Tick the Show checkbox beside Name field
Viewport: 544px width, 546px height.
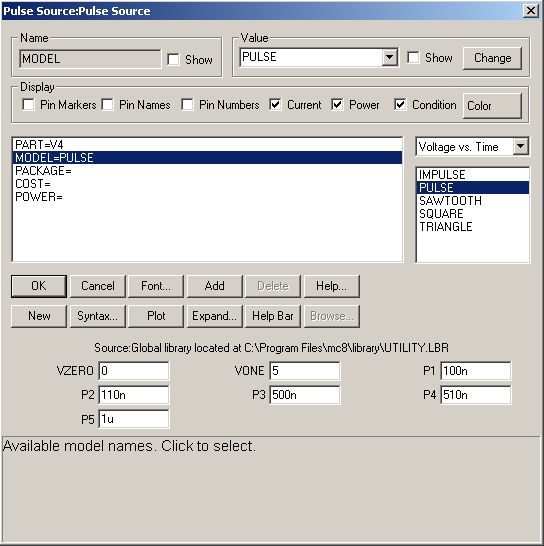(x=173, y=59)
